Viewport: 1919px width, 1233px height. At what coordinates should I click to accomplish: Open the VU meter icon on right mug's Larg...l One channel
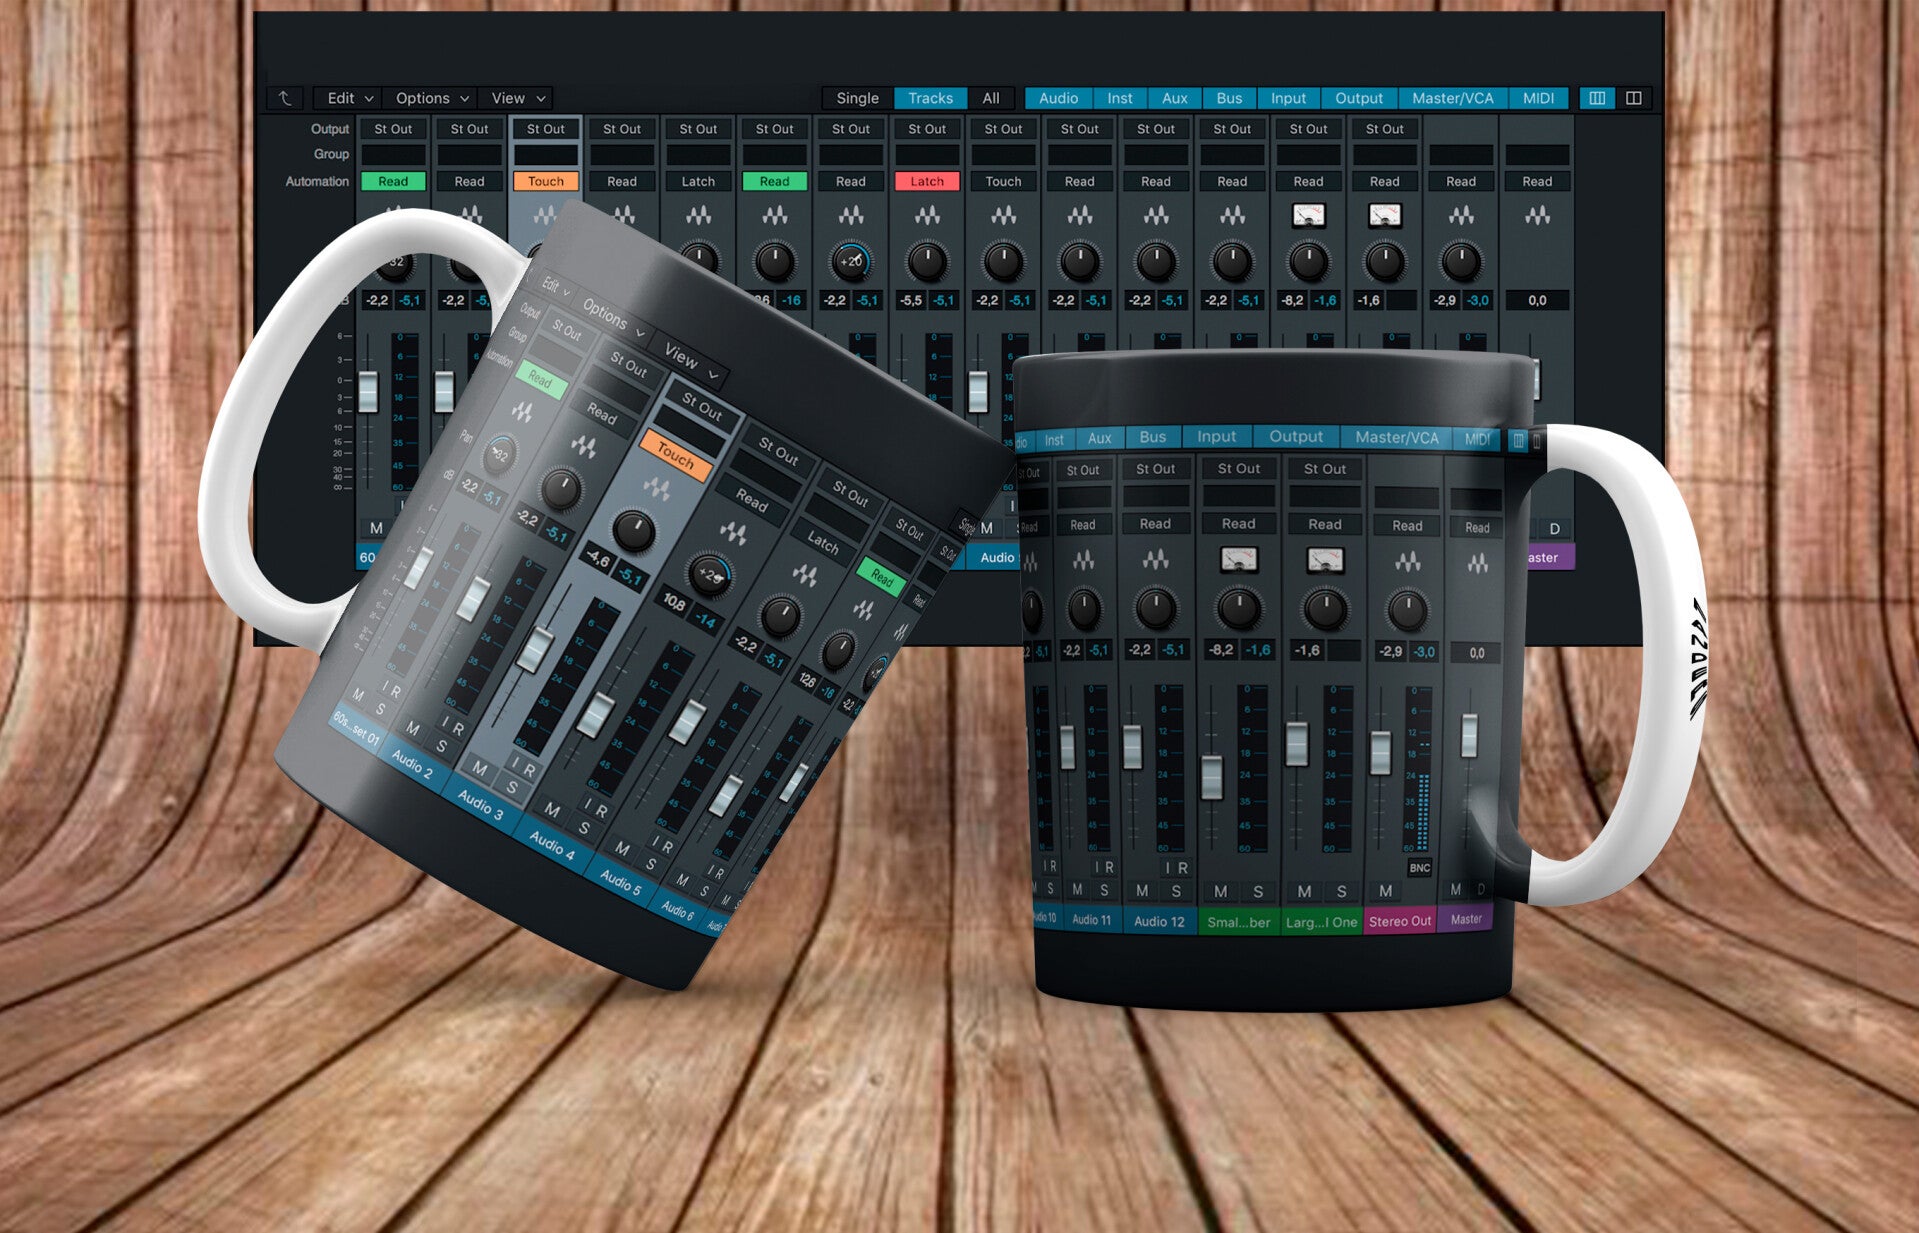point(1325,560)
